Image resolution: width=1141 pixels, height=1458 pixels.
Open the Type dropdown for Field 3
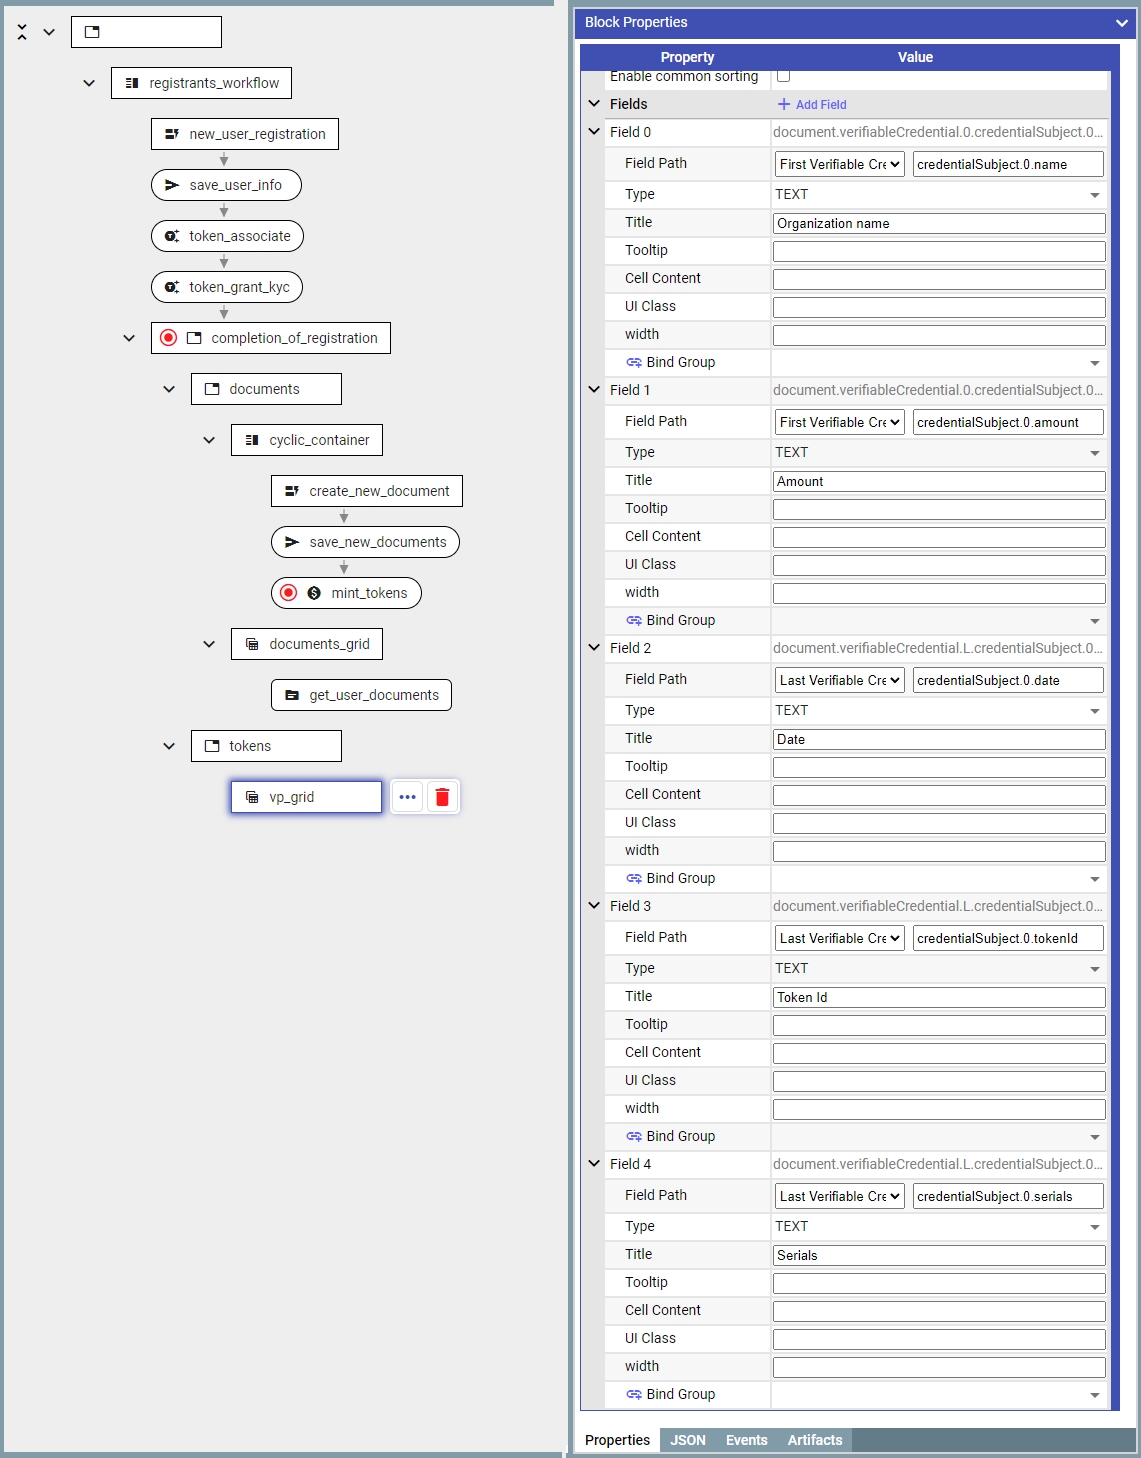point(938,968)
